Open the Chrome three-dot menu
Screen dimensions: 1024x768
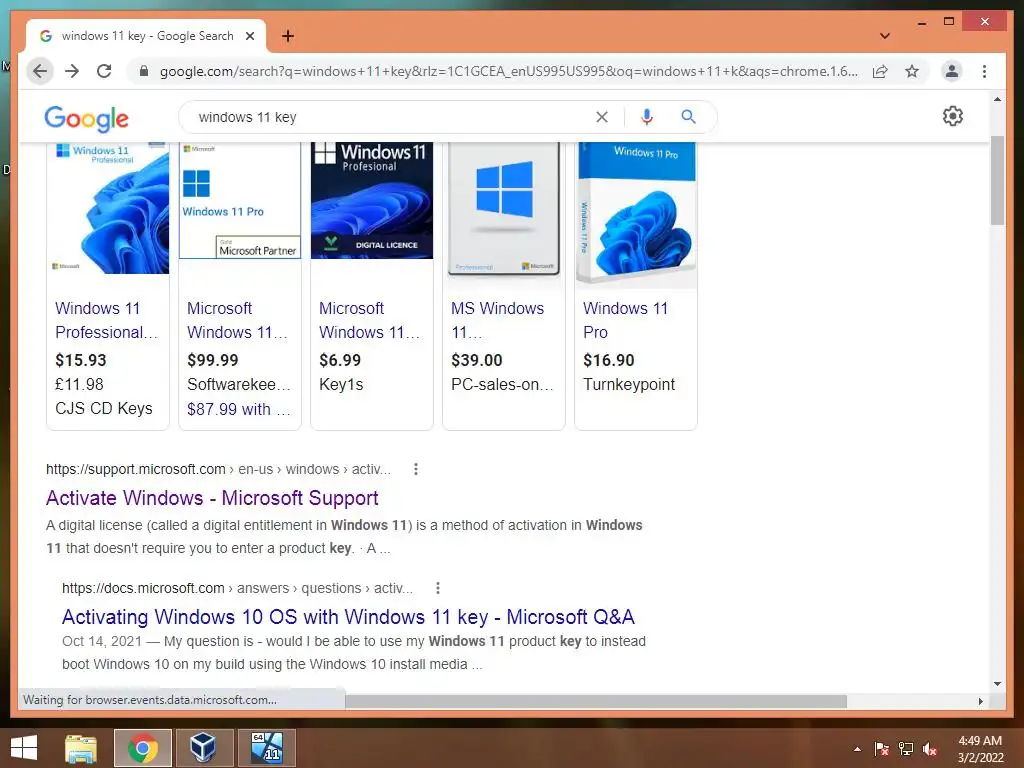[984, 71]
